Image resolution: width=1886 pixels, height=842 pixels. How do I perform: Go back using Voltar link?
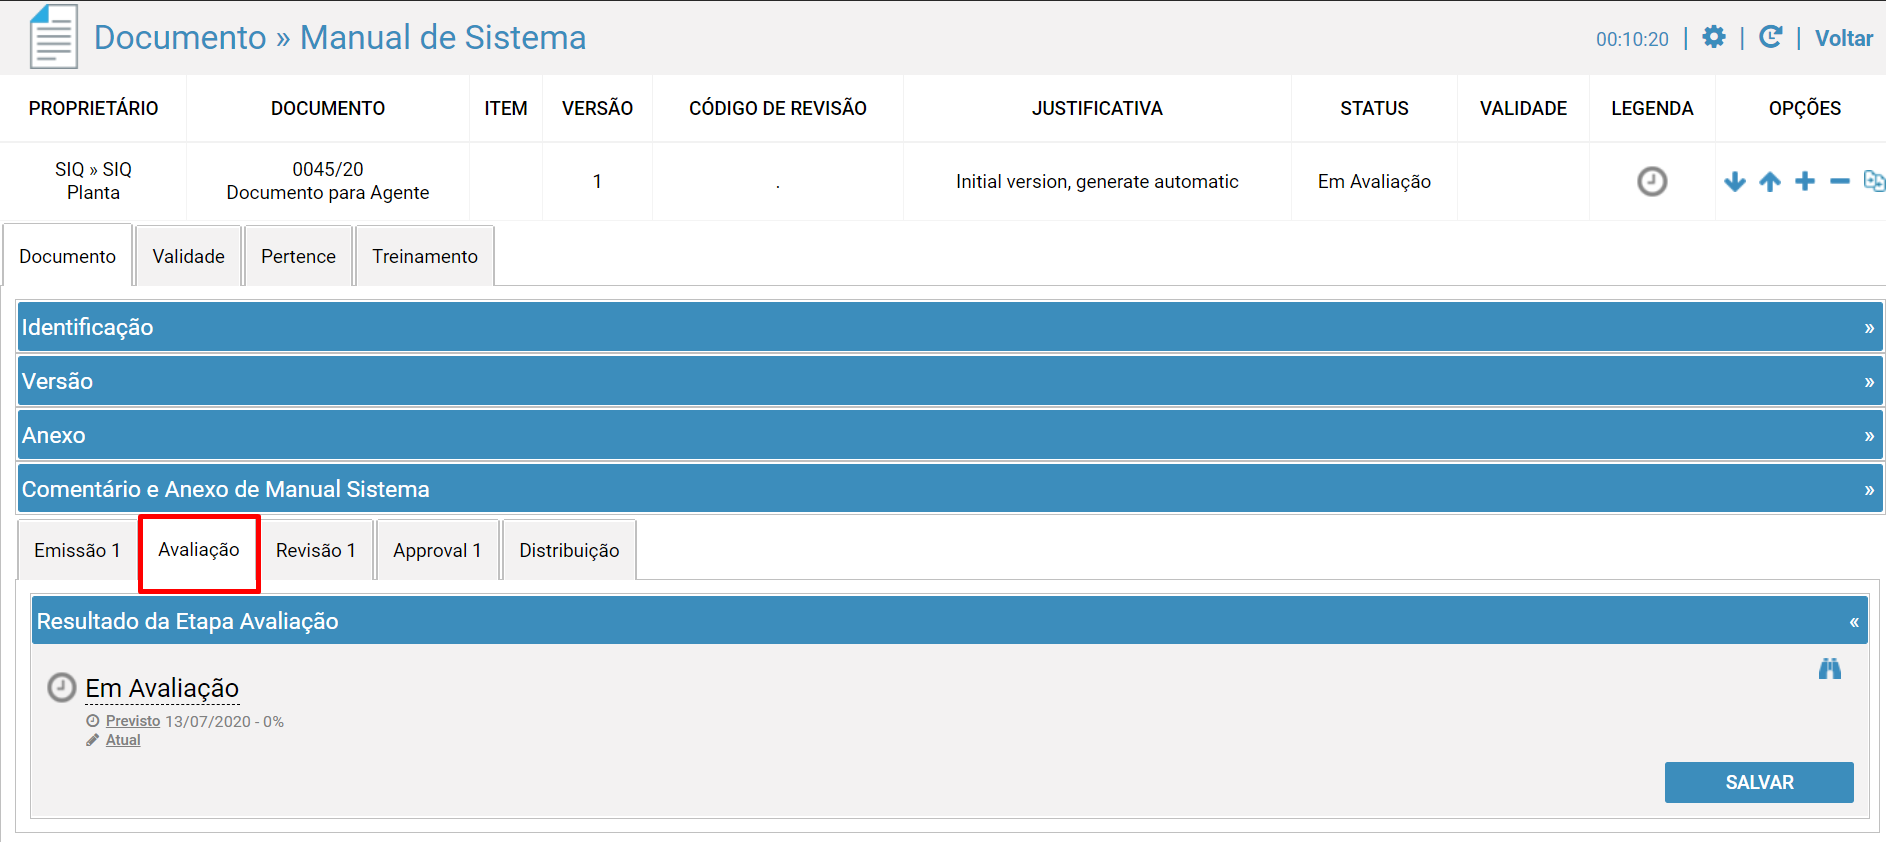point(1844,38)
